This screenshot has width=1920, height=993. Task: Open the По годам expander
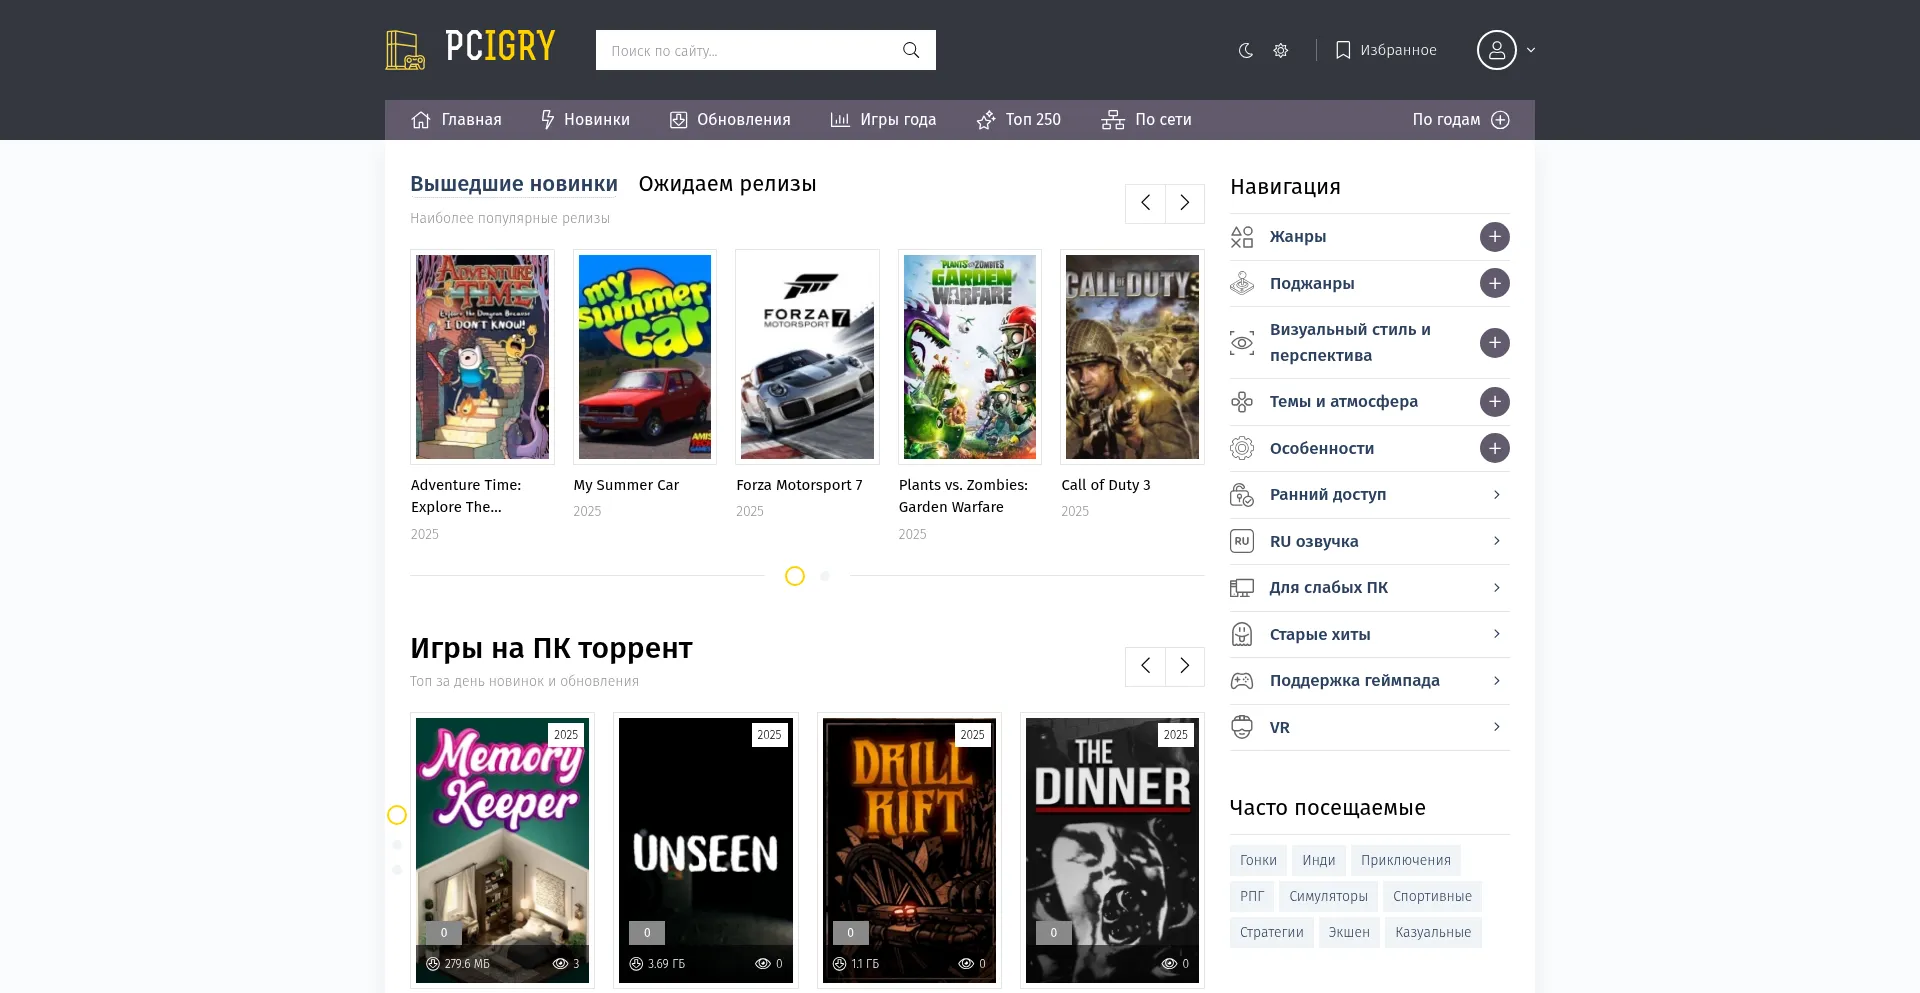1499,119
